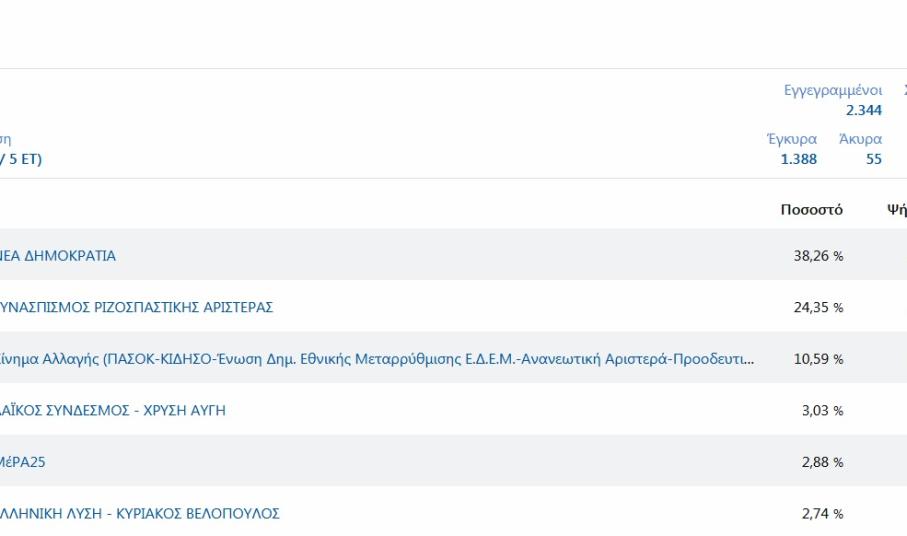
Task: Select the 10,59 % percentage cell
Action: [818, 359]
